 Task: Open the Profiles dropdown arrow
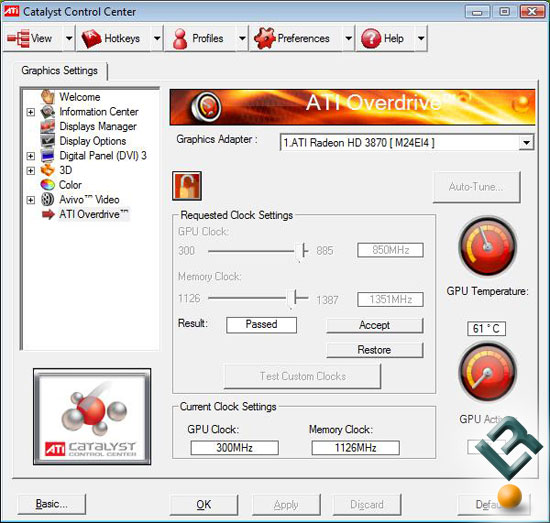pyautogui.click(x=242, y=38)
